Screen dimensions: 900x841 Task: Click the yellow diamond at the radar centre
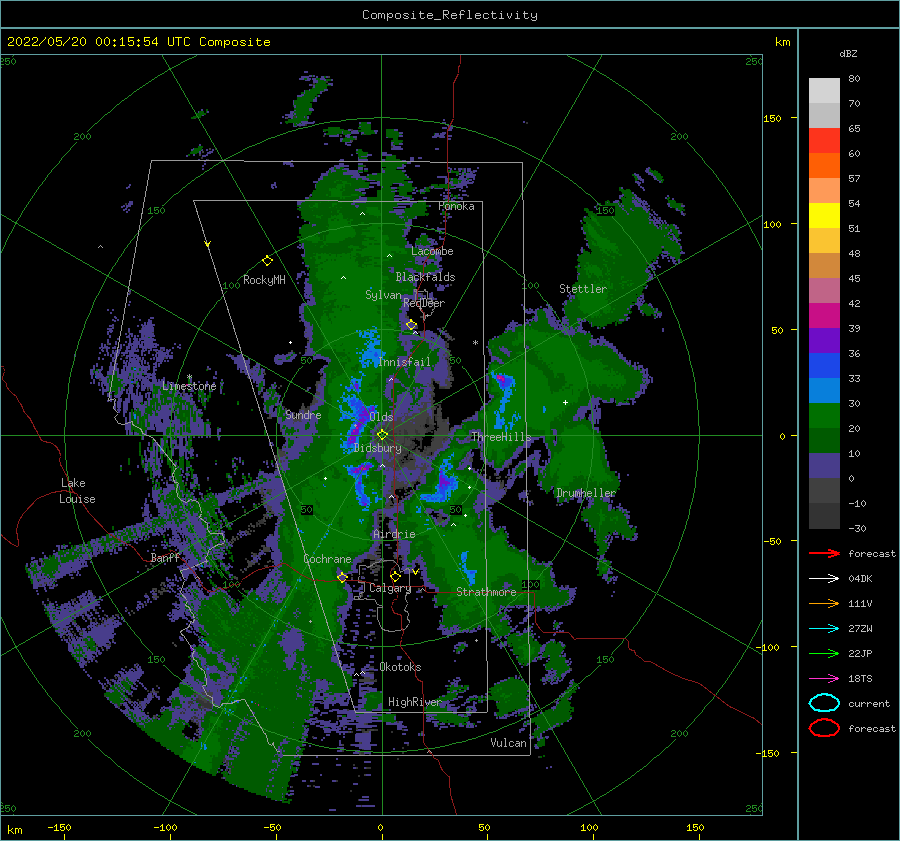[x=382, y=435]
